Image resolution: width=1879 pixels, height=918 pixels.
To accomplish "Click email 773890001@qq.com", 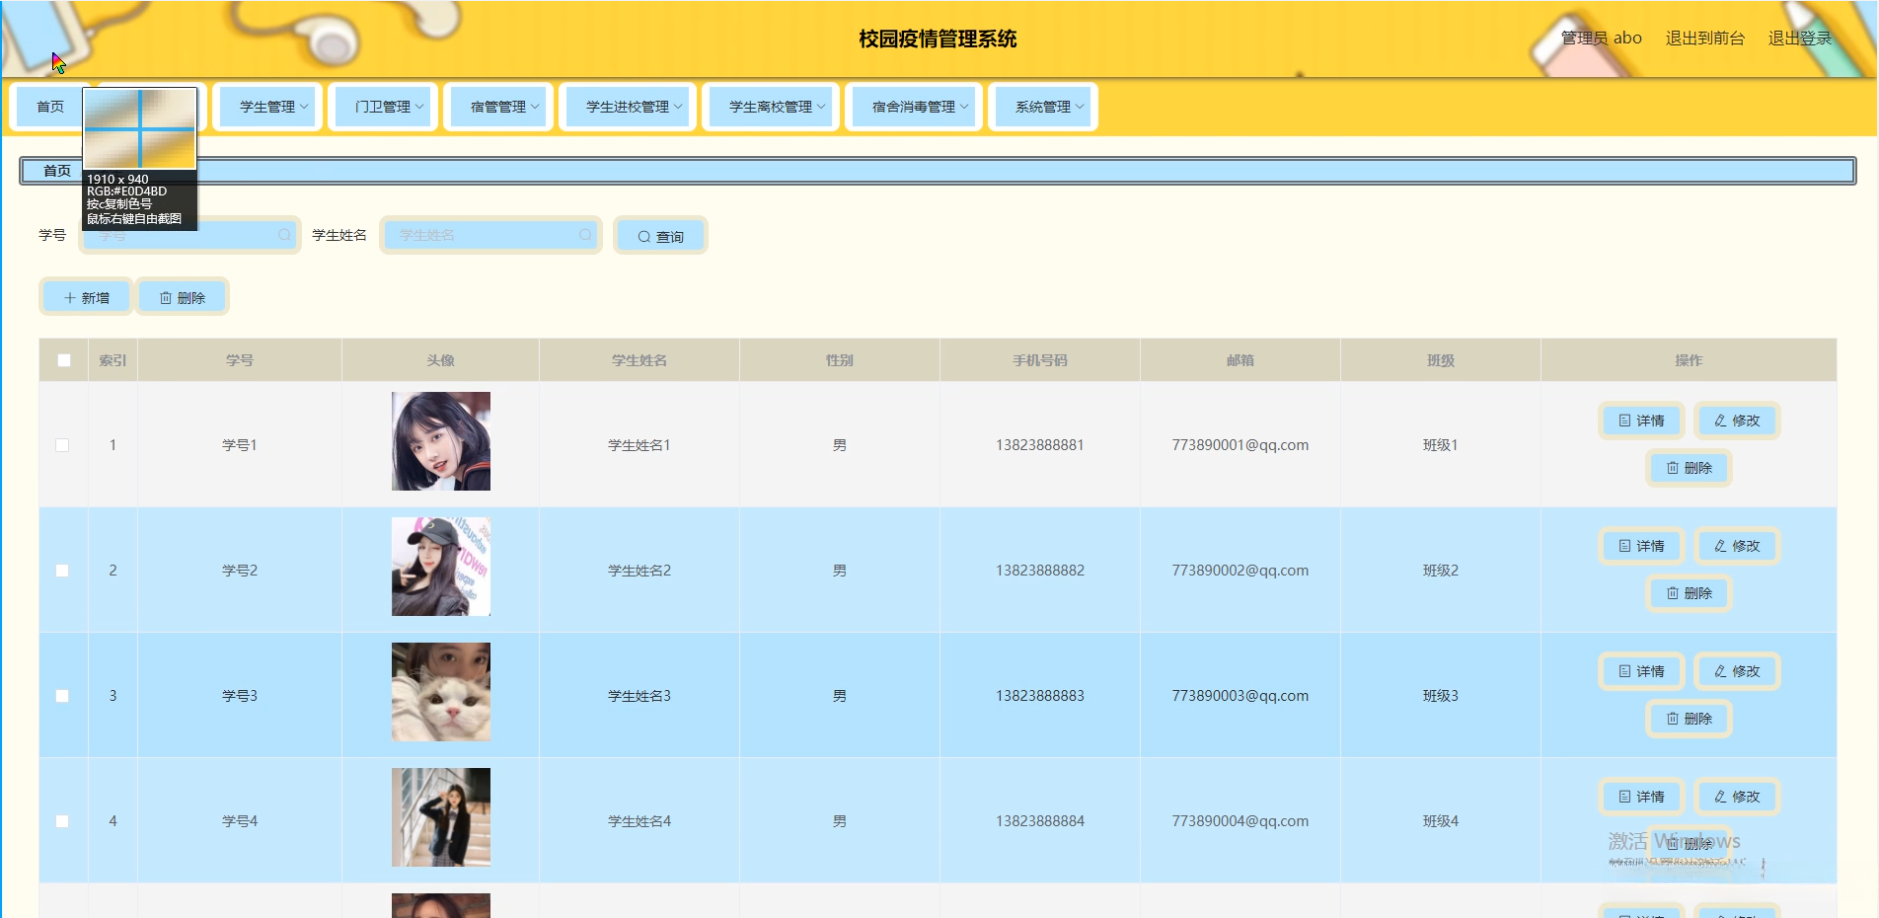I will pos(1240,445).
